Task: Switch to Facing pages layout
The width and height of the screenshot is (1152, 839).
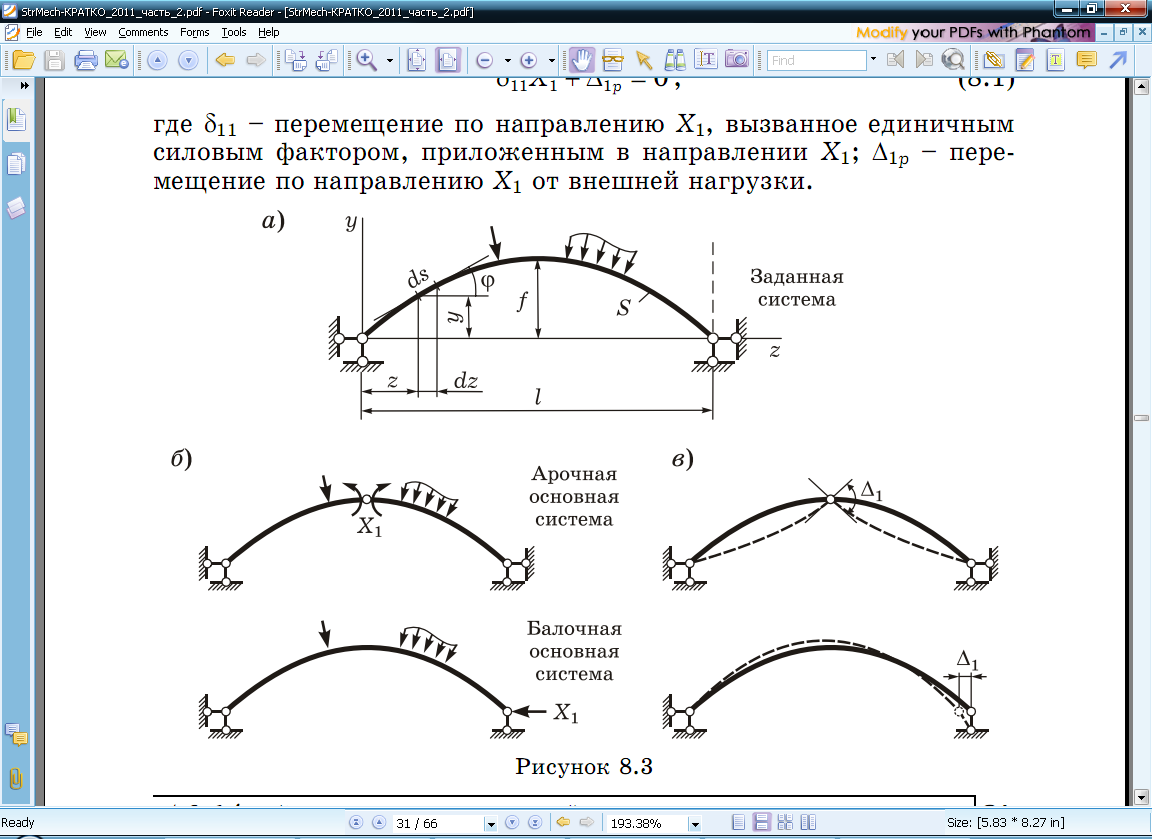Action: click(808, 823)
